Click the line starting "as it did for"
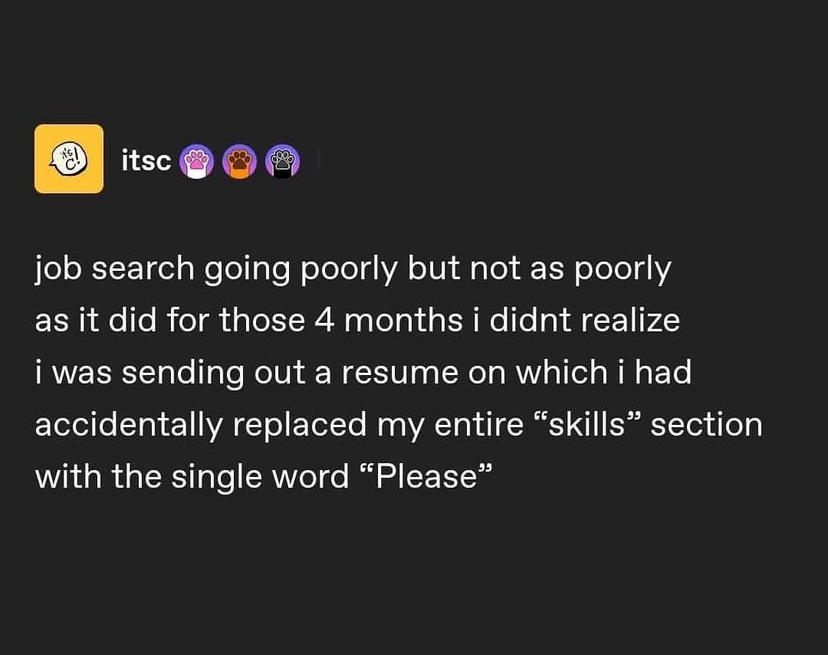This screenshot has height=655, width=828. coord(357,321)
